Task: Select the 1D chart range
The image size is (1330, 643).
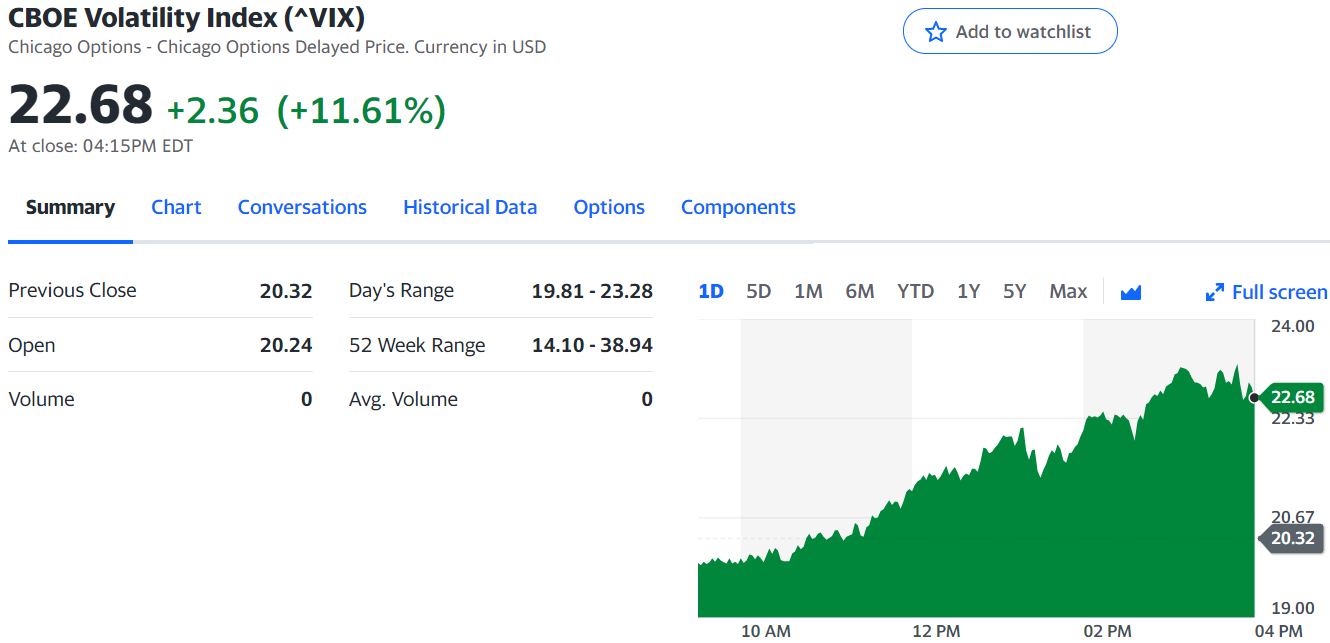Action: tap(711, 292)
